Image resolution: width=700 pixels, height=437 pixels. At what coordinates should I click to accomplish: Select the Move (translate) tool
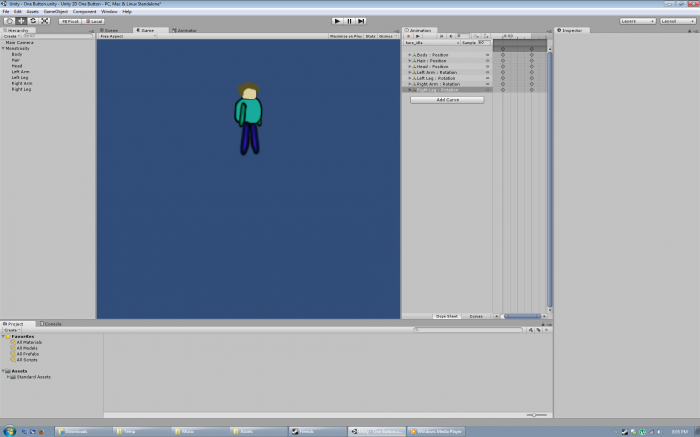(x=21, y=21)
